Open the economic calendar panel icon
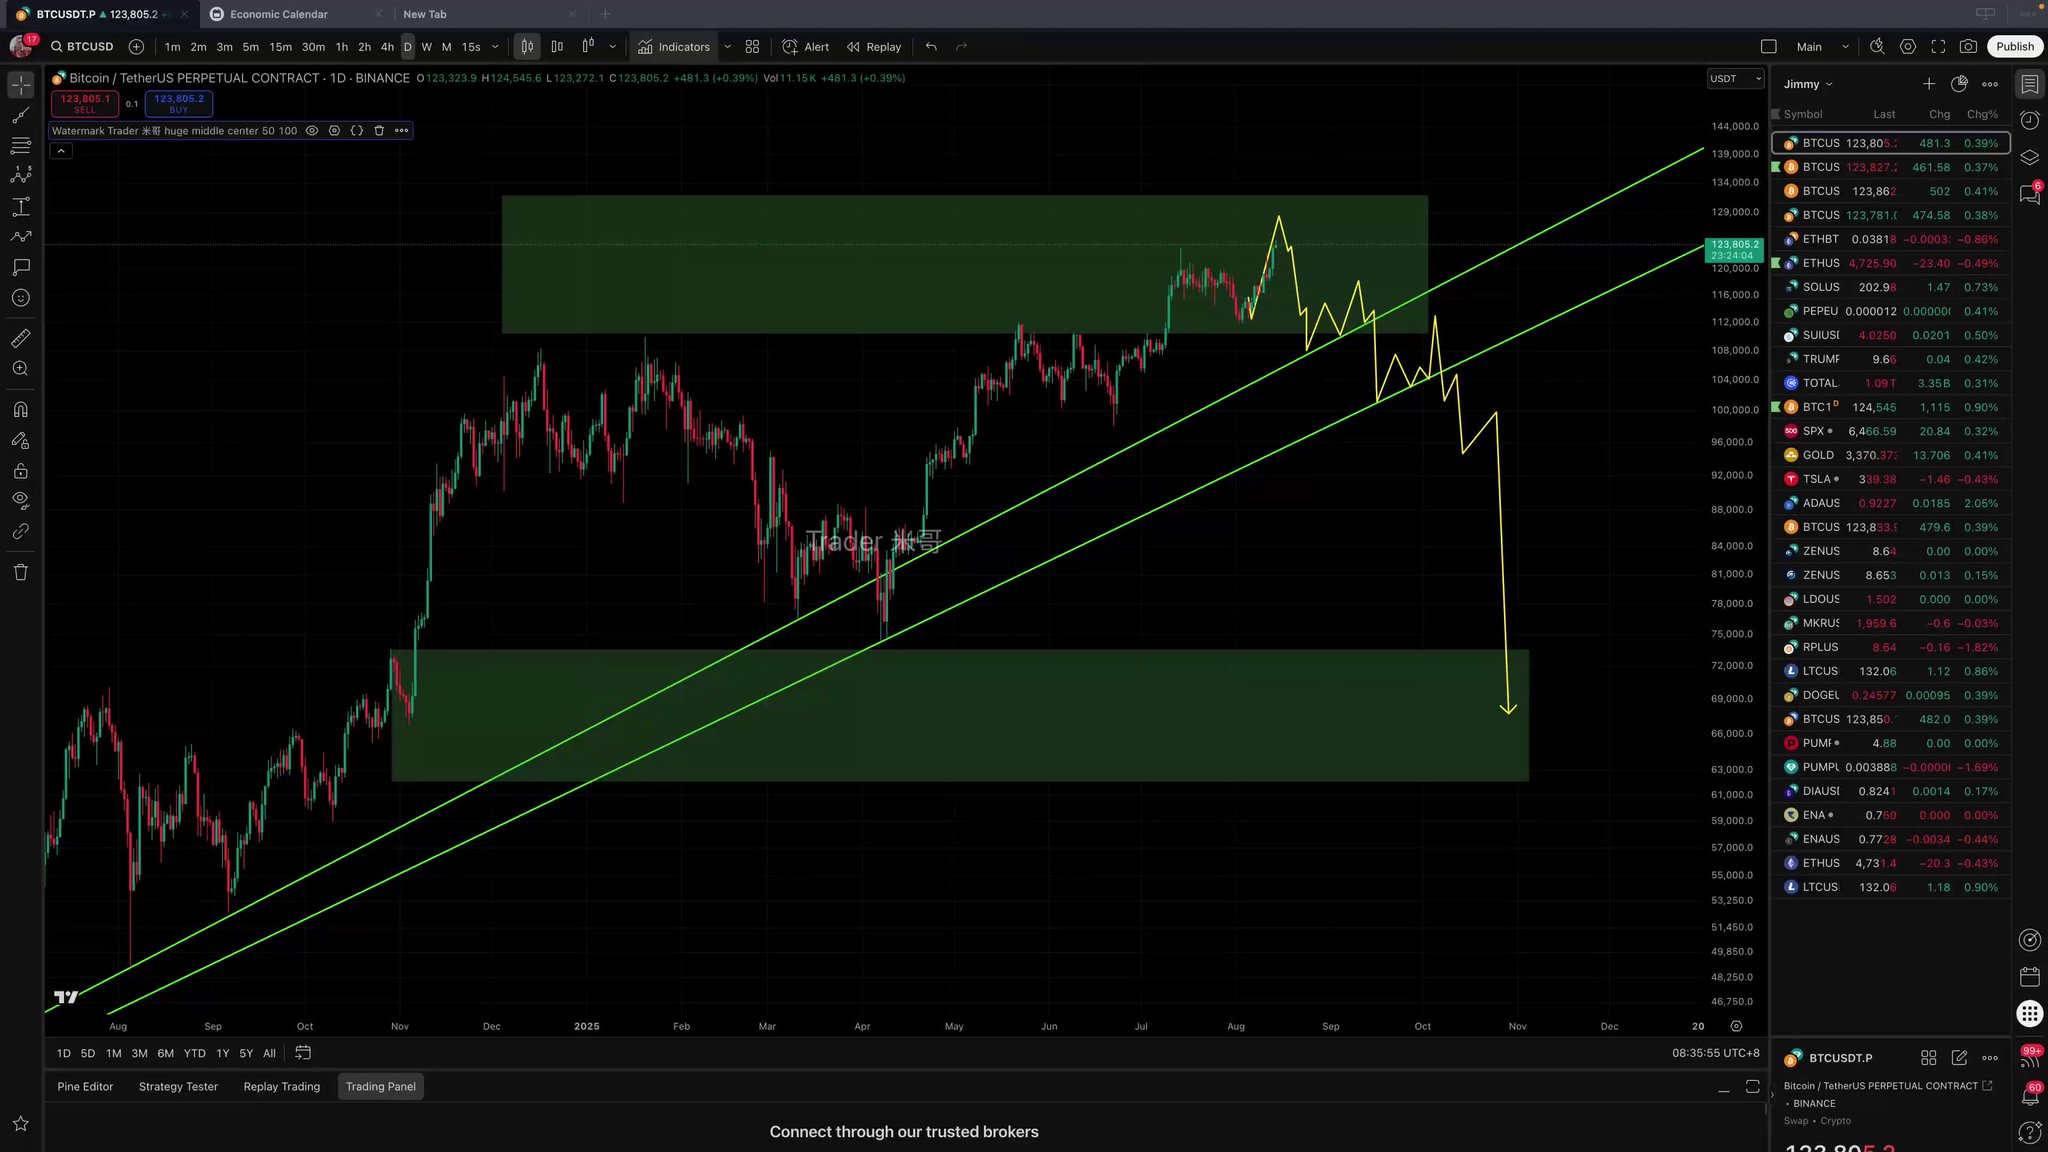The width and height of the screenshot is (2048, 1152). click(2029, 976)
